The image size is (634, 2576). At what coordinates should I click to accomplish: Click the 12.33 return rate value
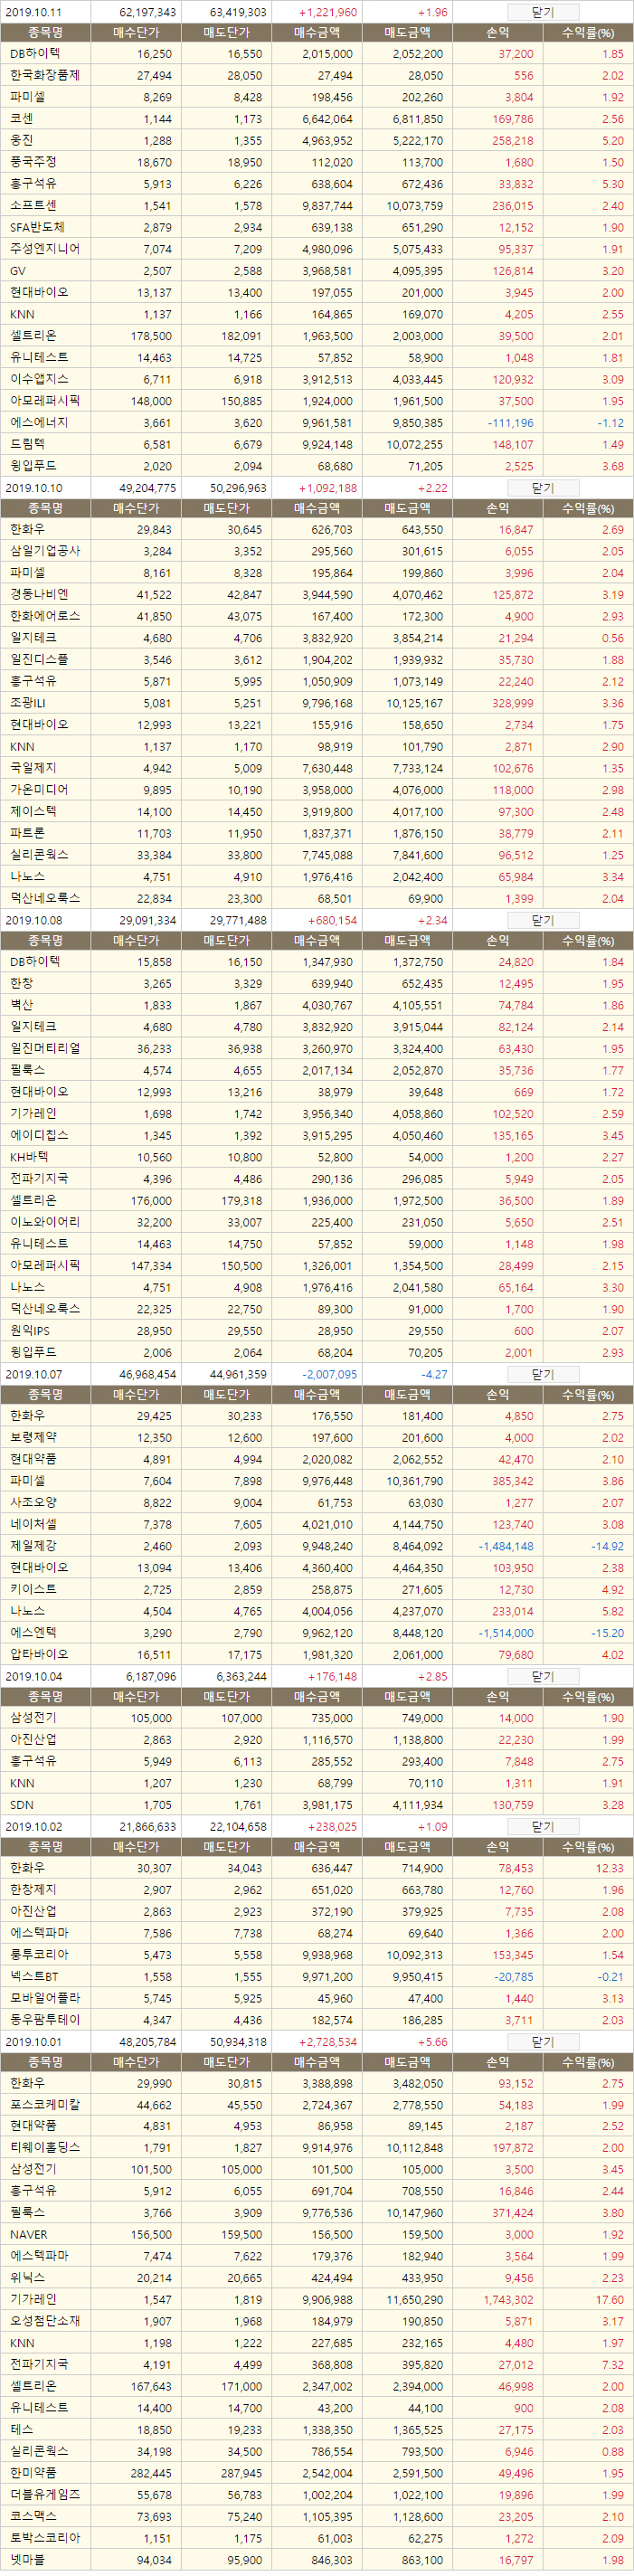point(609,1868)
